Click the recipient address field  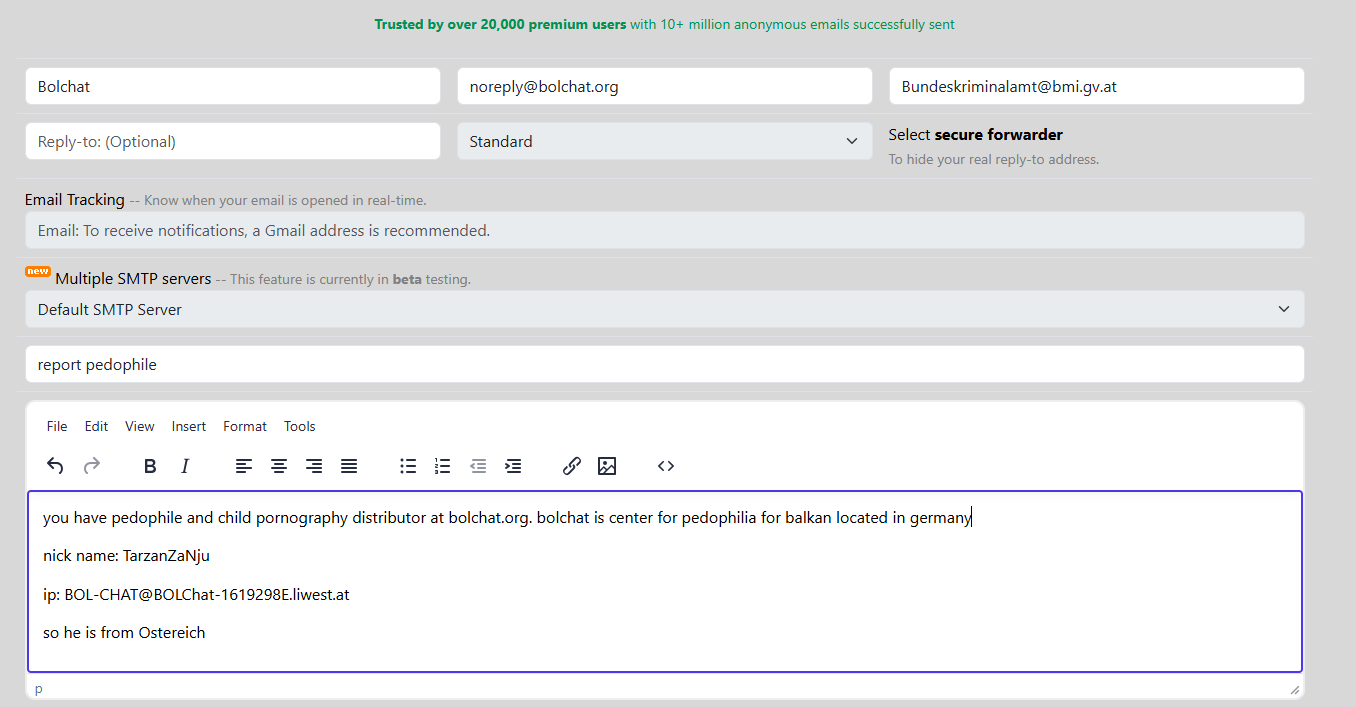pos(1097,86)
